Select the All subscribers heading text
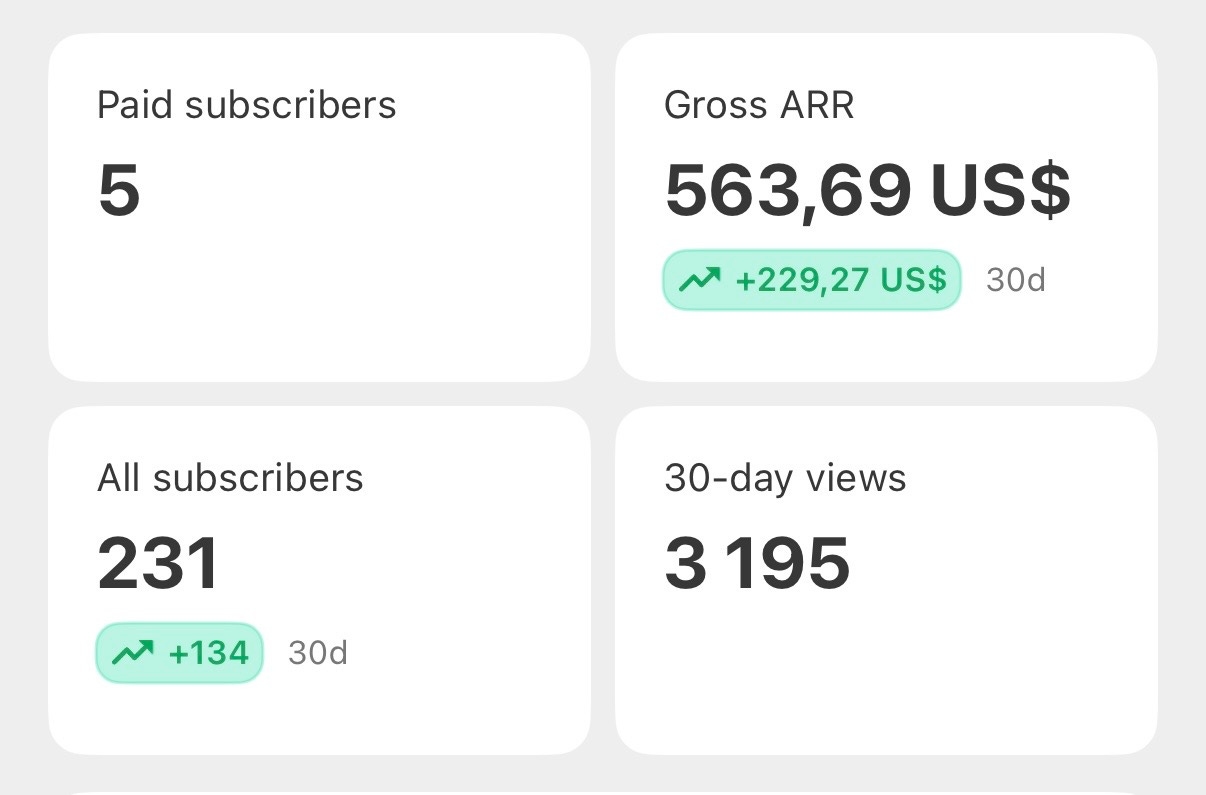The width and height of the screenshot is (1206, 795). (x=230, y=478)
